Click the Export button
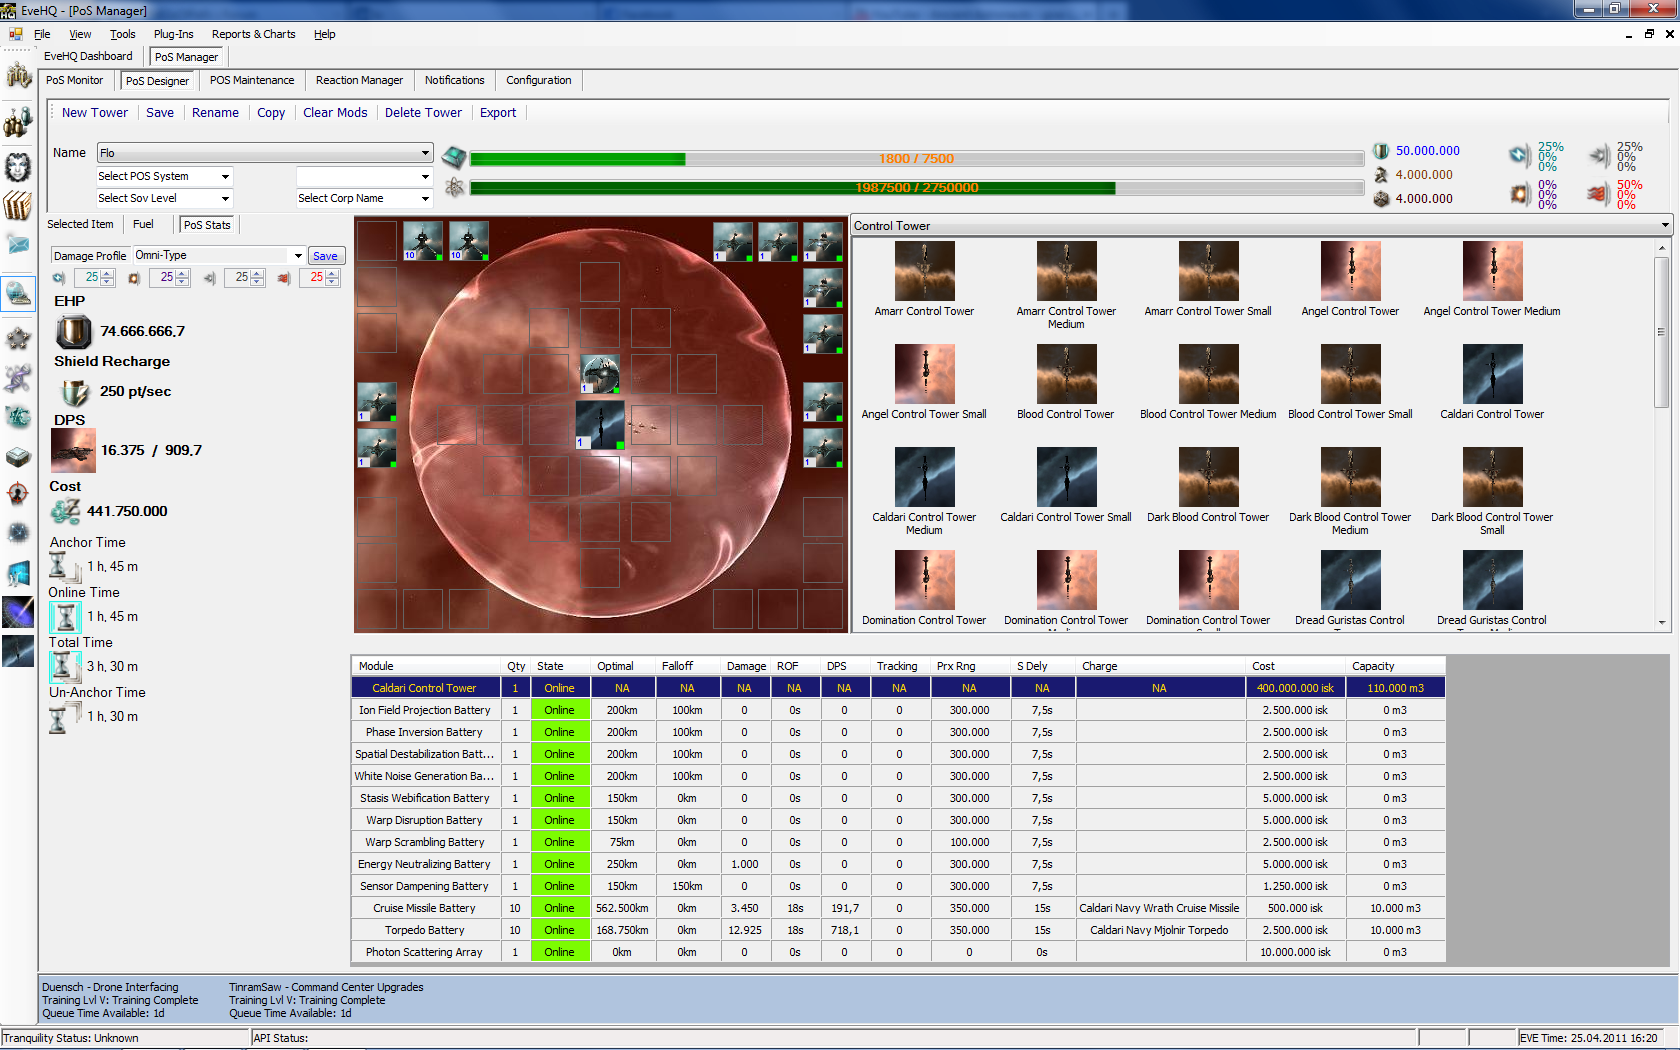 [498, 113]
